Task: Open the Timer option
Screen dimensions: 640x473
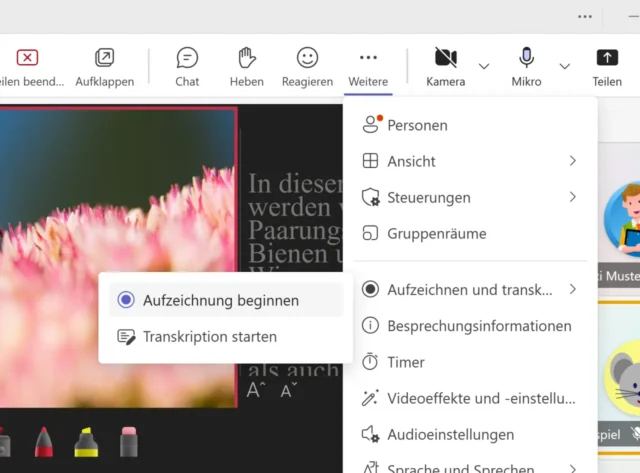Action: pyautogui.click(x=470, y=362)
